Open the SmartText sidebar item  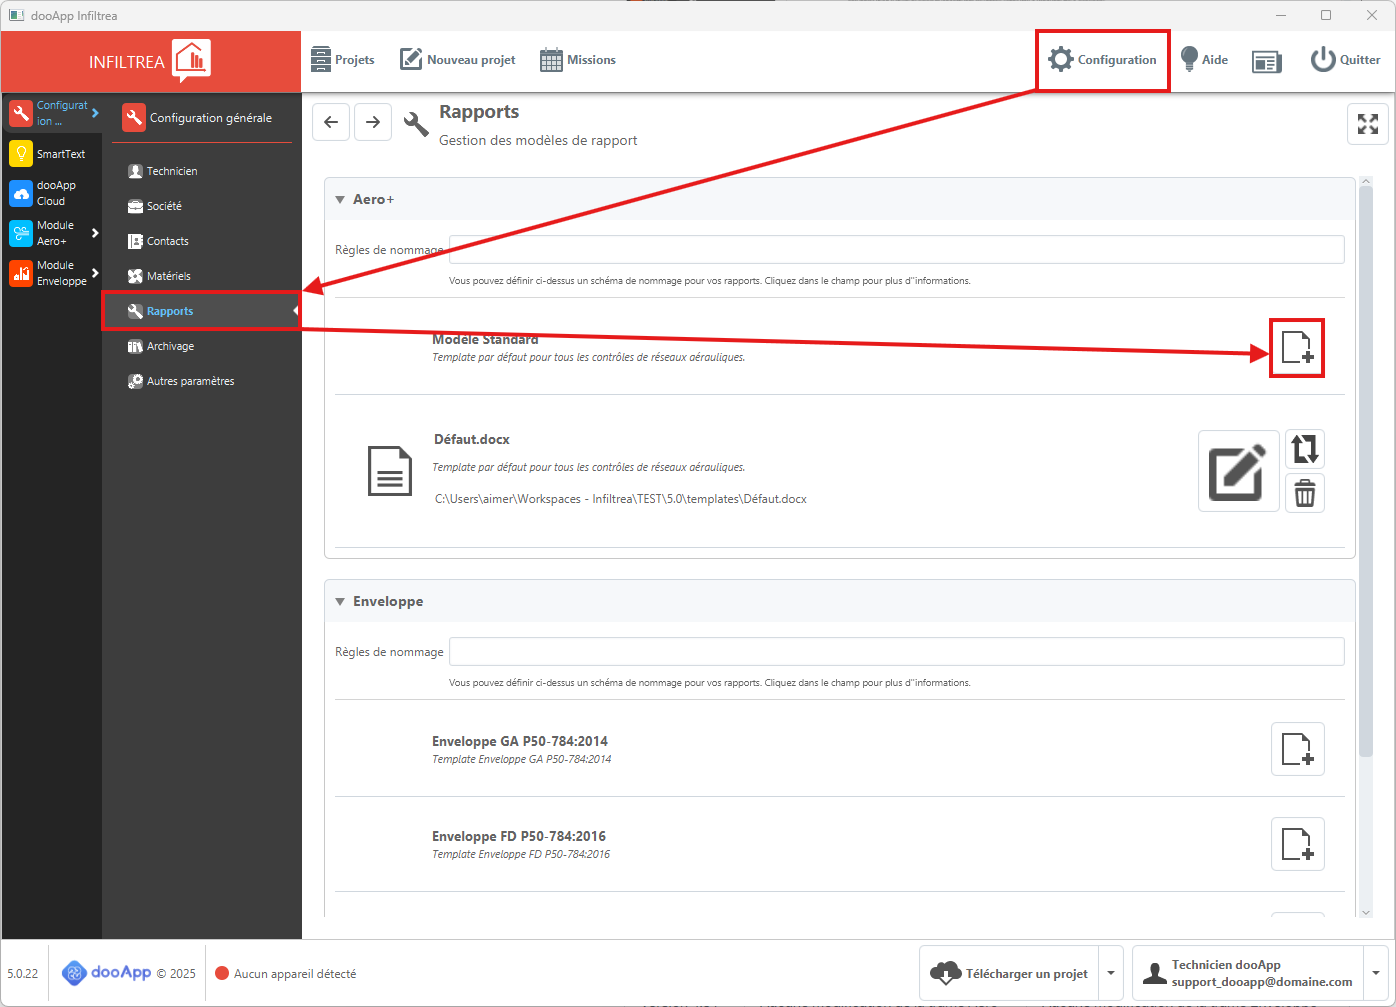pyautogui.click(x=48, y=154)
